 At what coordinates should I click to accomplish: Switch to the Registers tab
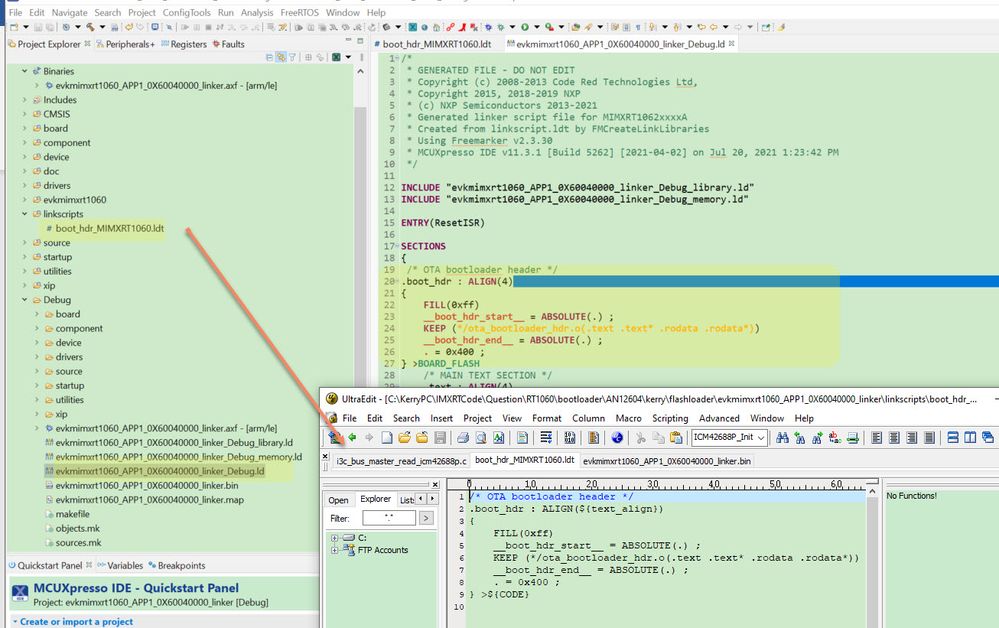coord(184,44)
